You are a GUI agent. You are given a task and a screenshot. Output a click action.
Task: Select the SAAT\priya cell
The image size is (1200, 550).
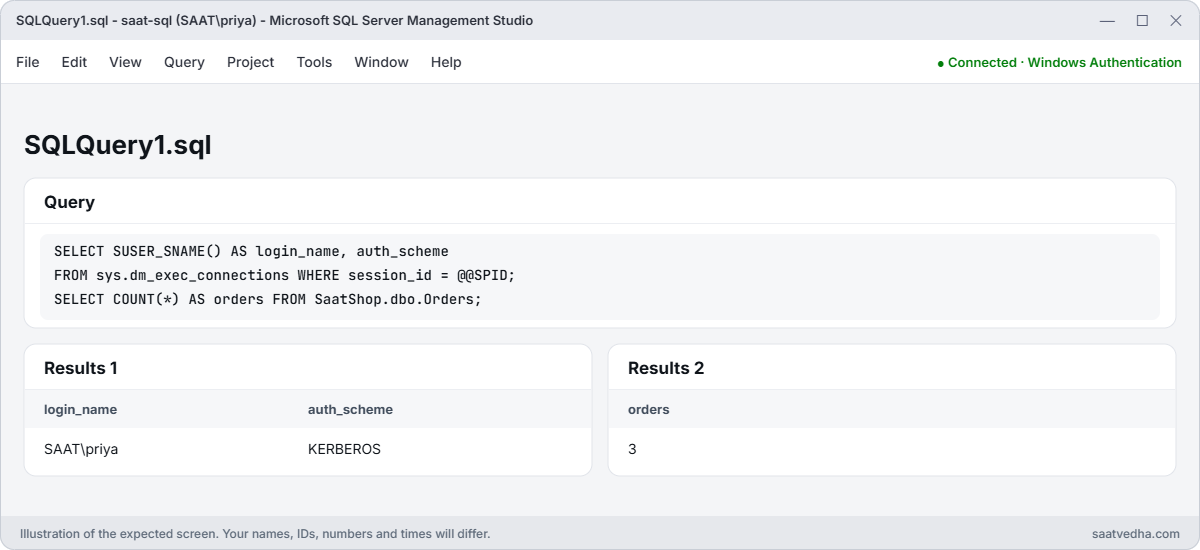click(x=81, y=449)
